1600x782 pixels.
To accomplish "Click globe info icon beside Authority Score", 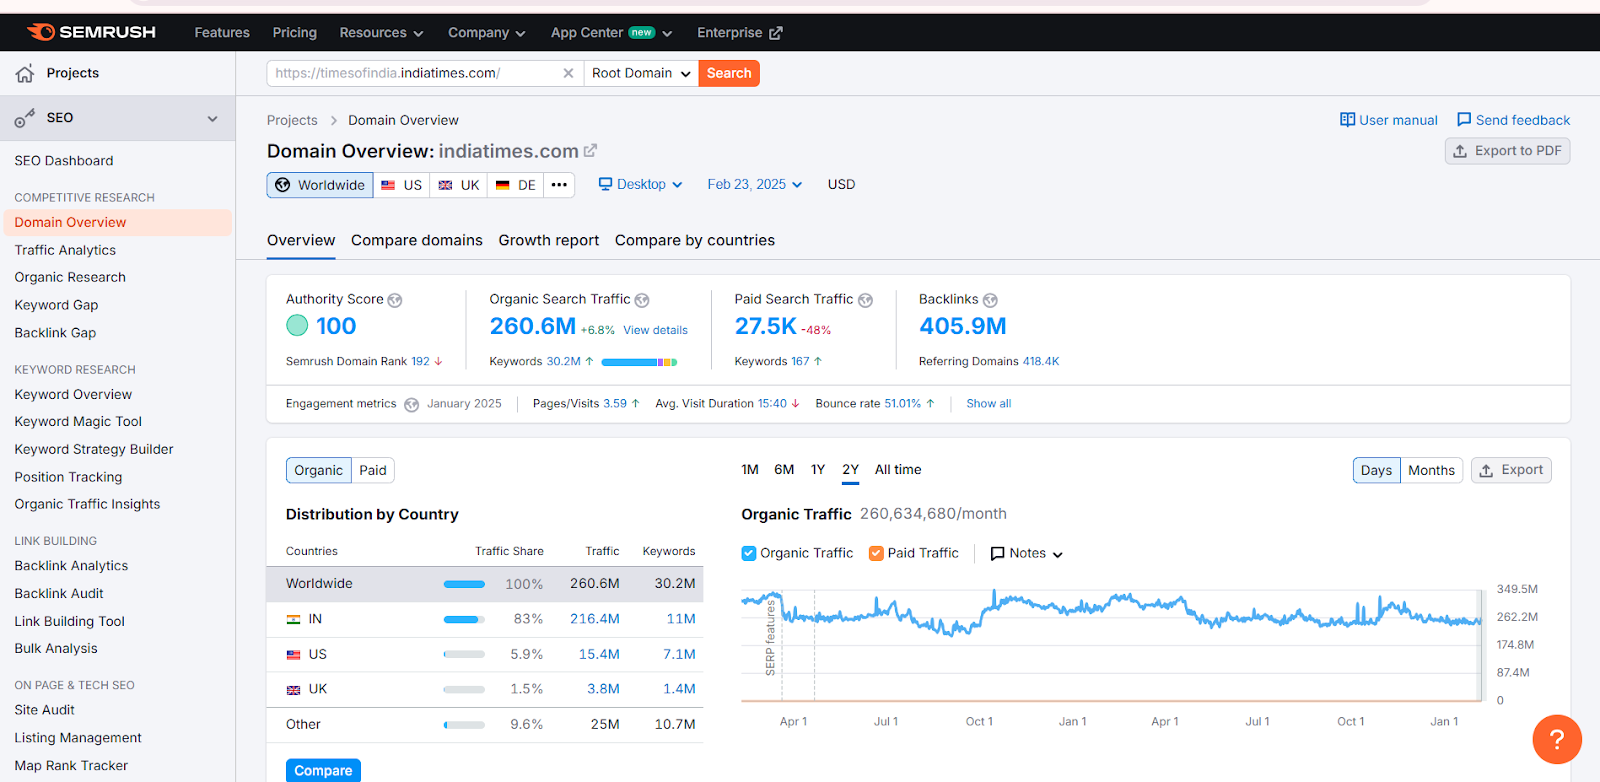I will tap(395, 300).
